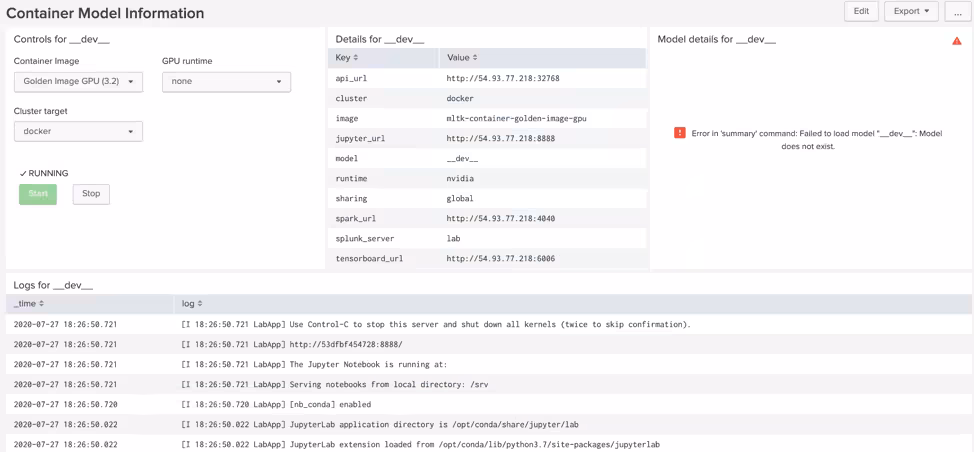Image resolution: width=974 pixels, height=452 pixels.
Task: Click the jupyter_url value row
Action: click(x=500, y=139)
